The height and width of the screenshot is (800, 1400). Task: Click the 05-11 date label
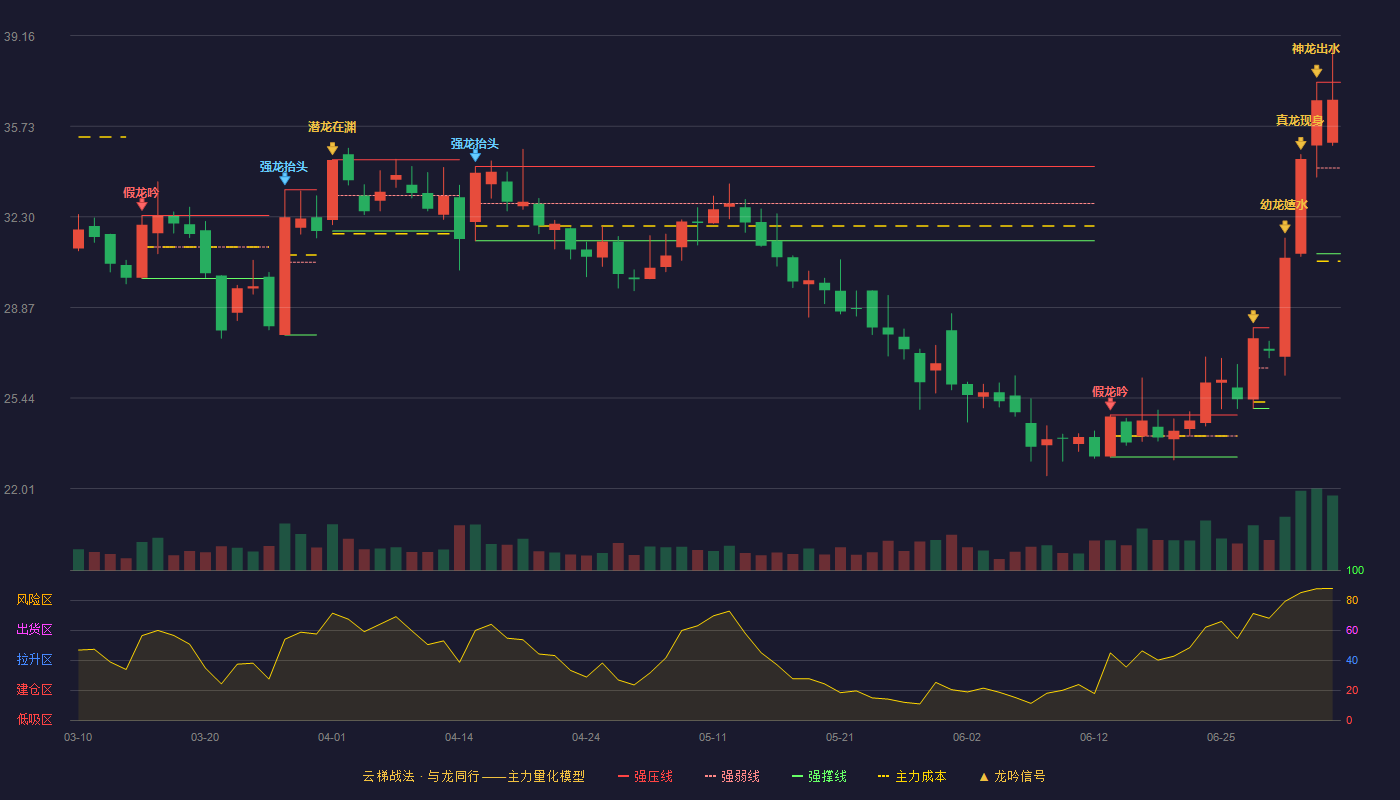click(x=713, y=737)
